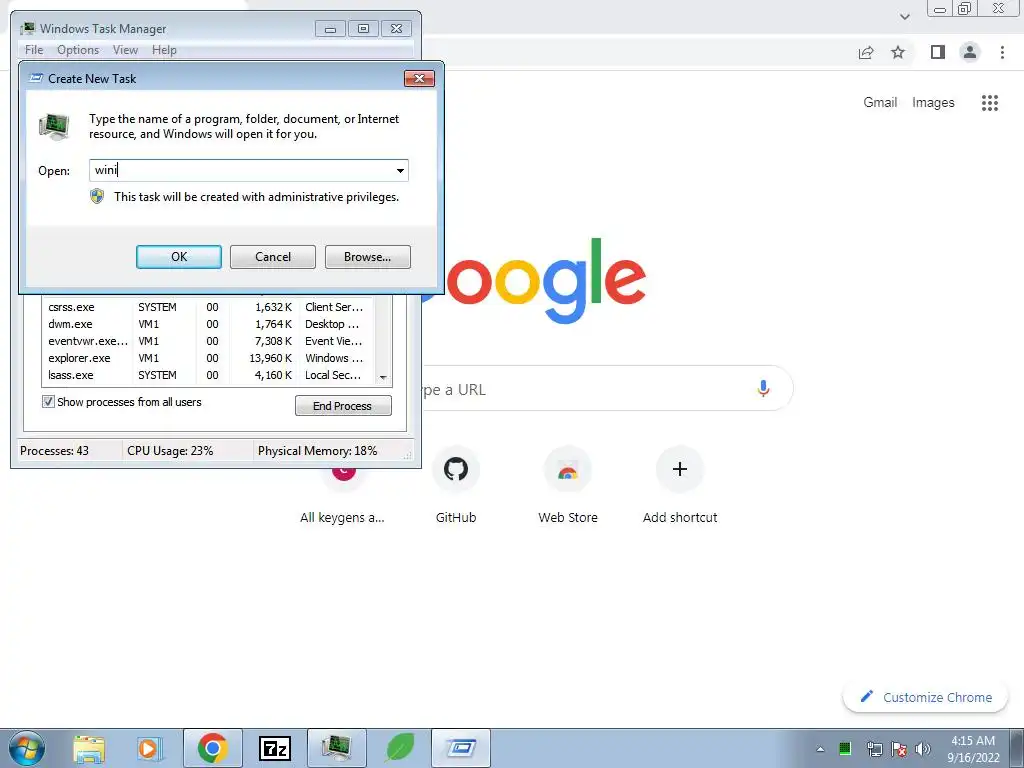The image size is (1024, 768).
Task: Open Chrome three-dot menu
Action: click(x=1002, y=52)
